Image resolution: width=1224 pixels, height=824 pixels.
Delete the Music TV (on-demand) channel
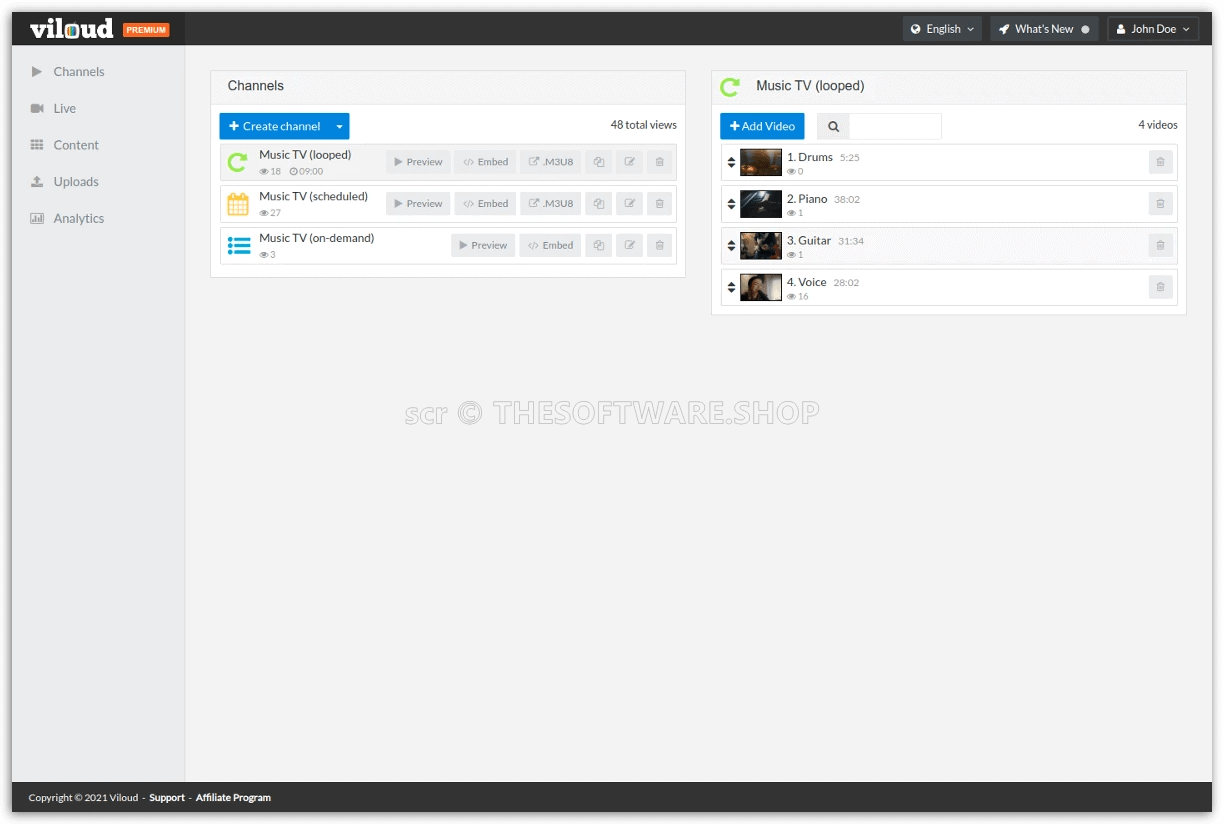(659, 246)
